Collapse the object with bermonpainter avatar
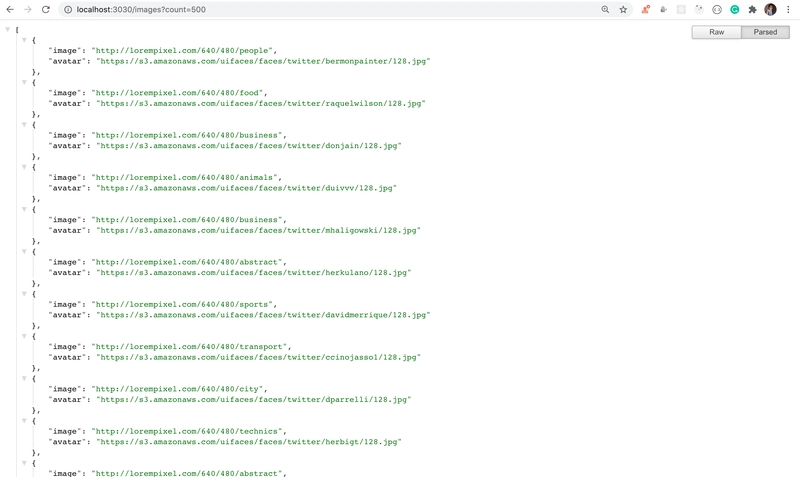Image resolution: width=800 pixels, height=477 pixels. 24,40
